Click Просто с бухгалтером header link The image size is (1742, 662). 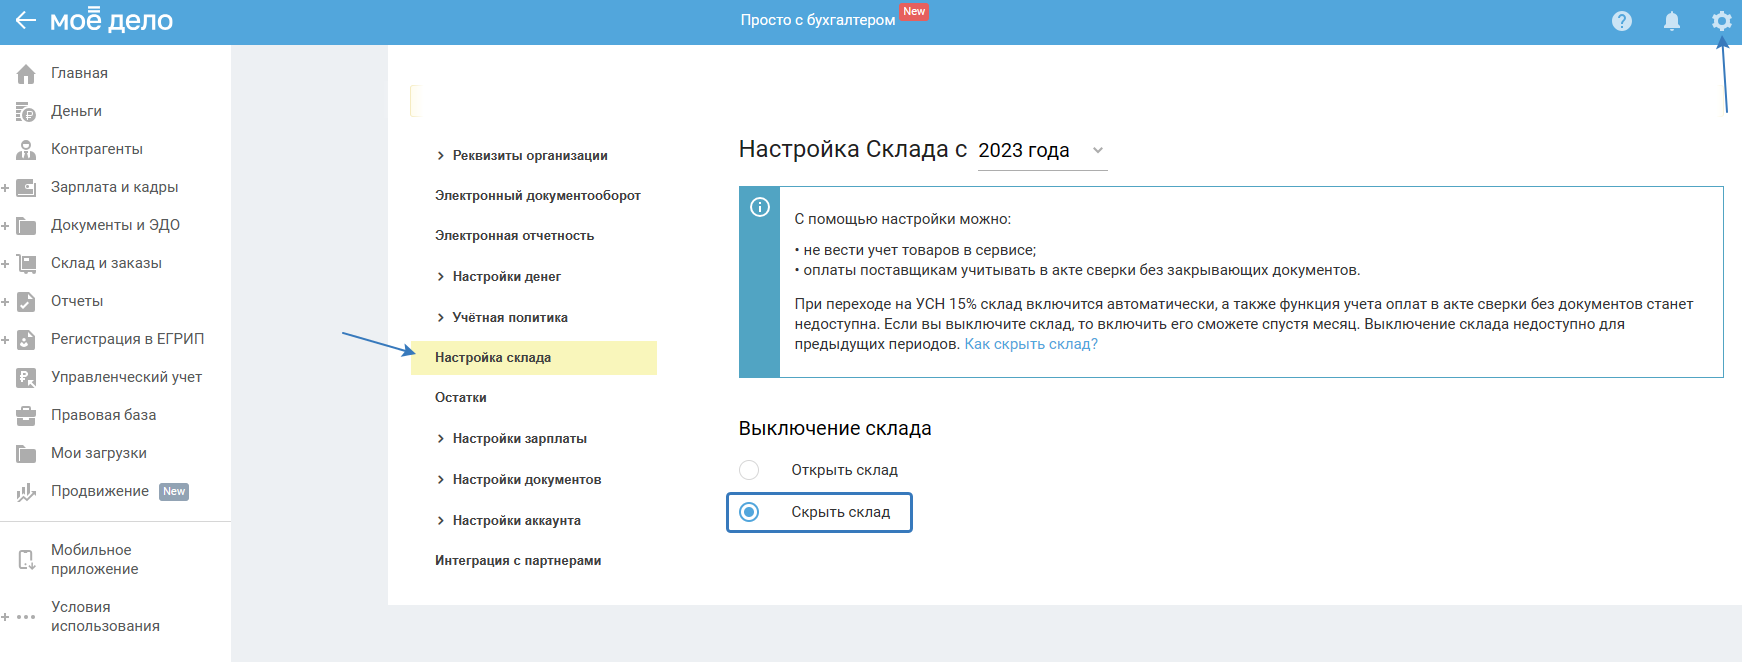click(818, 20)
